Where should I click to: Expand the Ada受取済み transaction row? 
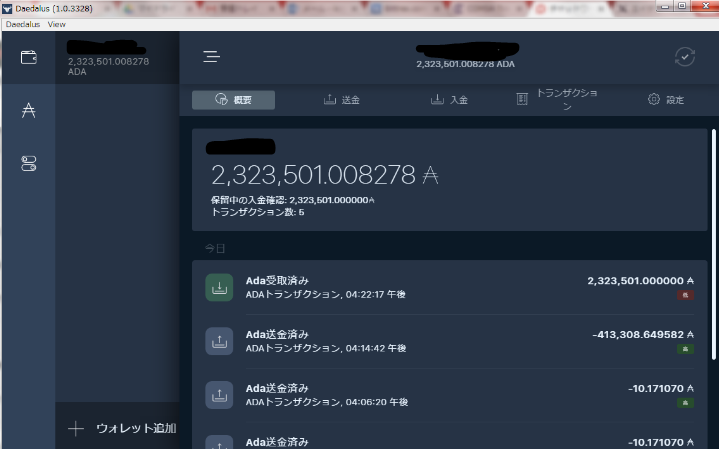click(449, 288)
